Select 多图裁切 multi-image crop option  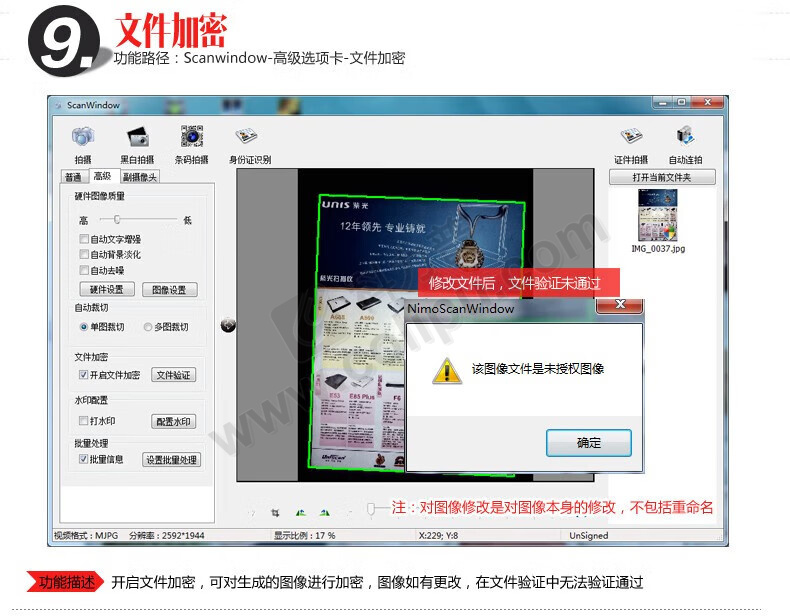(x=148, y=327)
